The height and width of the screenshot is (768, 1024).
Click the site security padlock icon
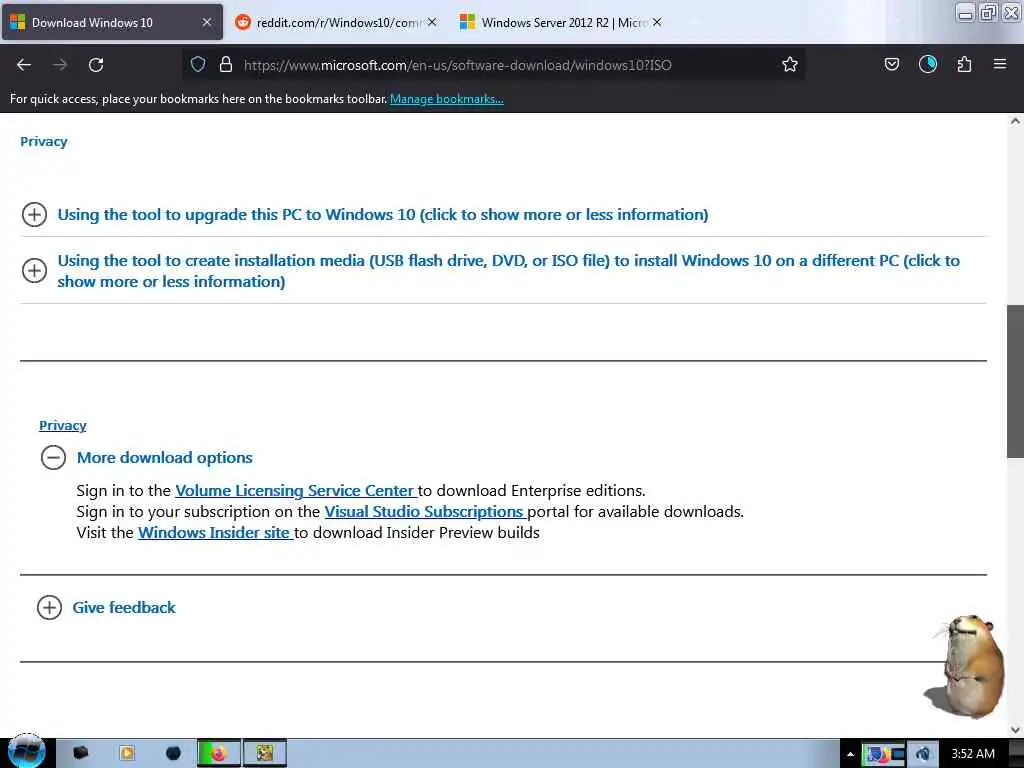click(x=226, y=64)
